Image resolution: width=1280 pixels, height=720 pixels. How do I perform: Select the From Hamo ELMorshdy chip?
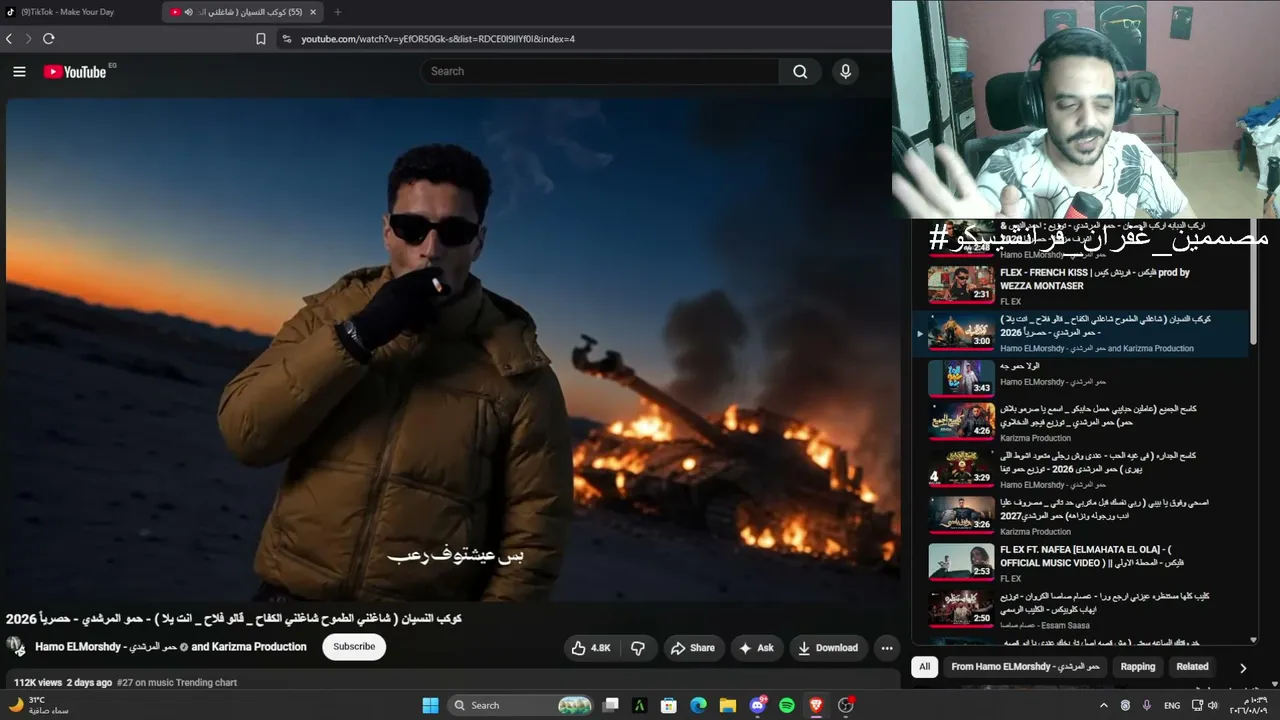1026,667
